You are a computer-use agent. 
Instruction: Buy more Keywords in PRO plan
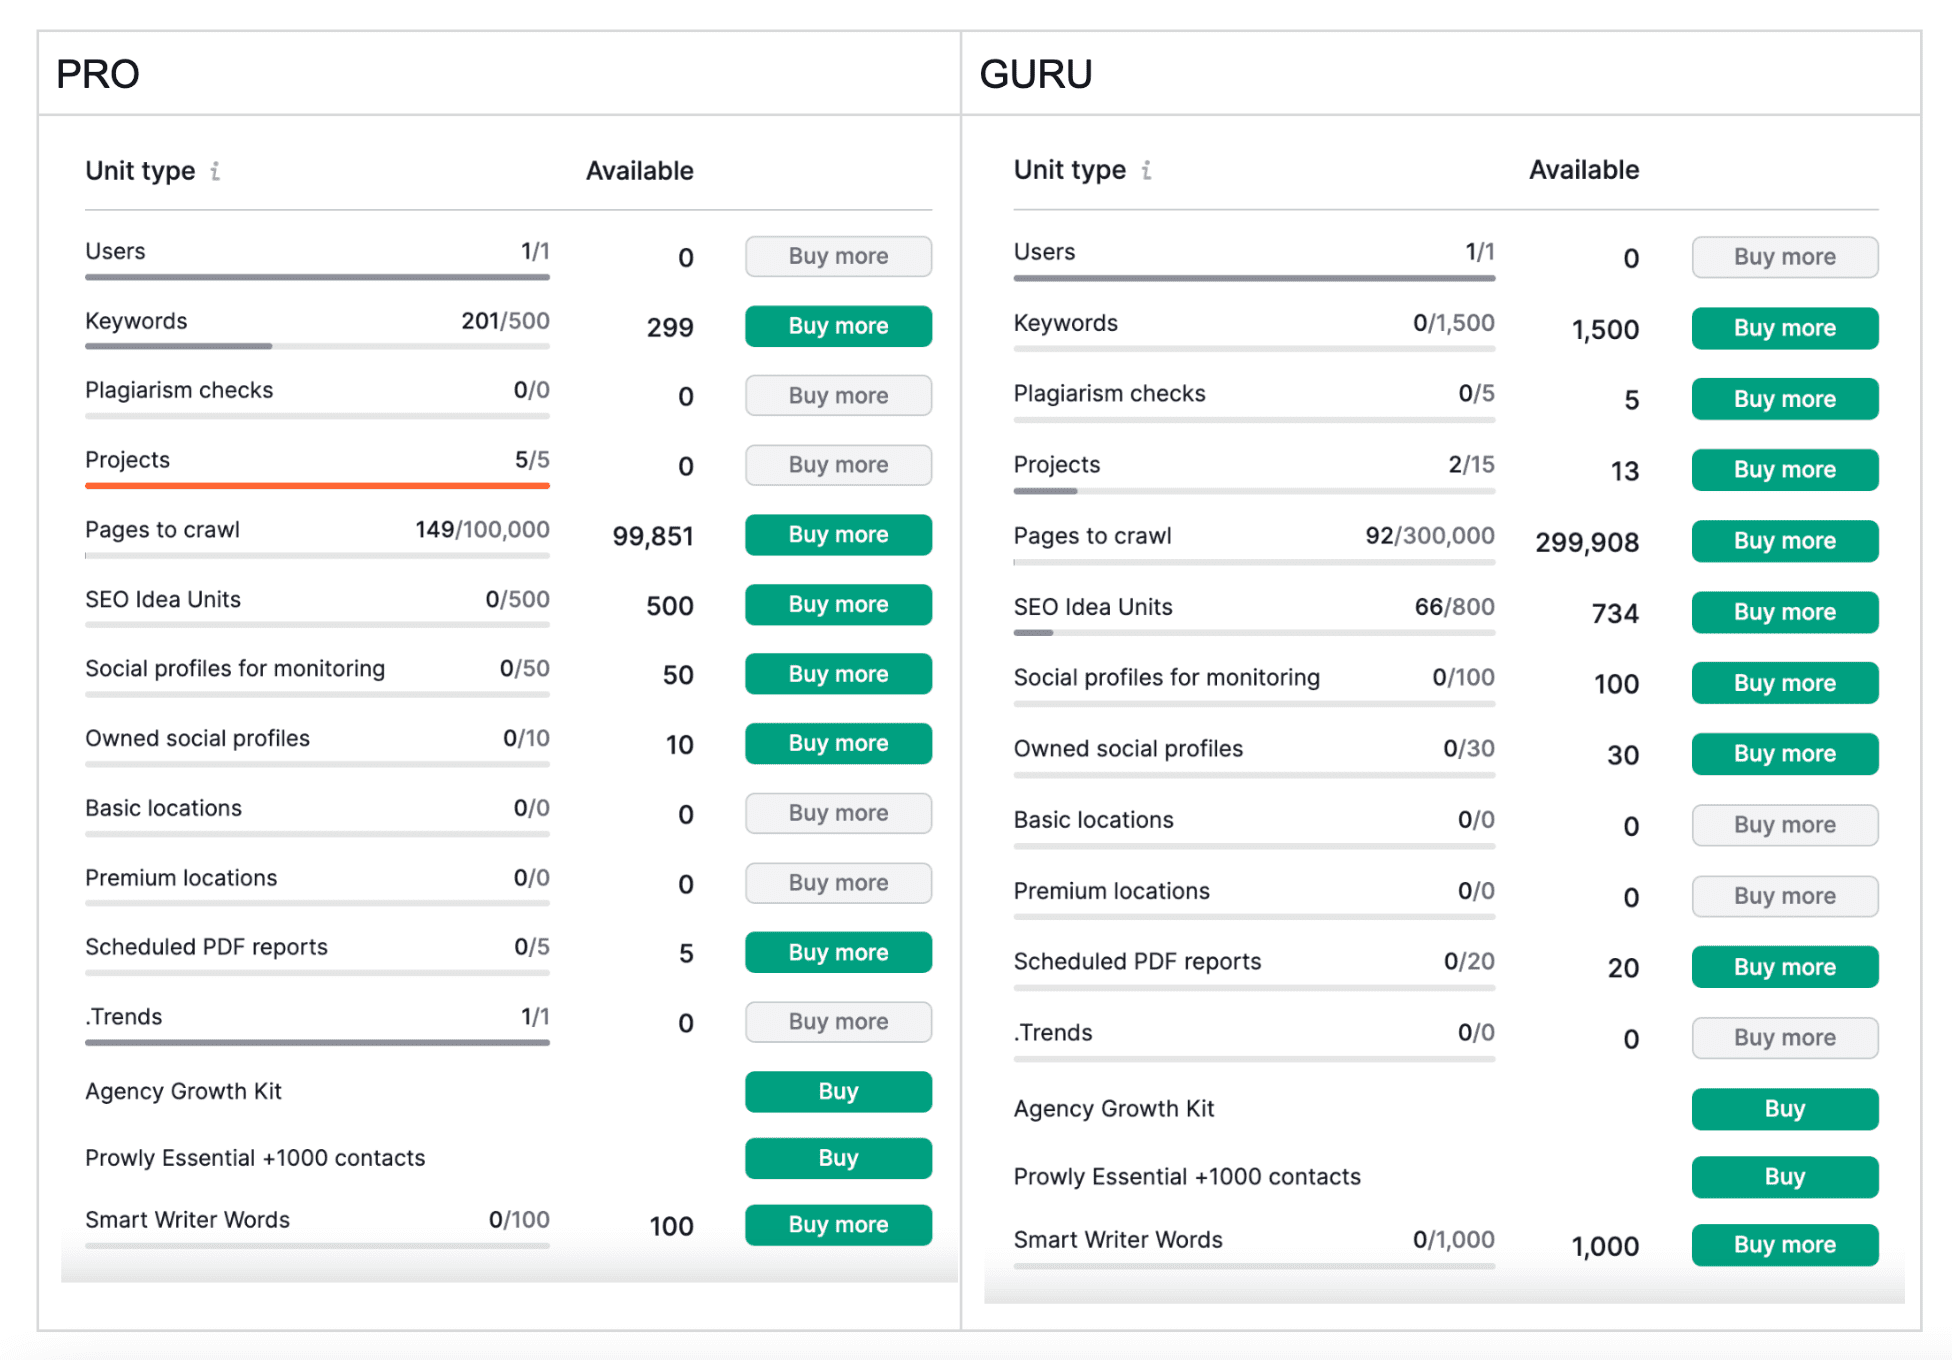[x=837, y=326]
